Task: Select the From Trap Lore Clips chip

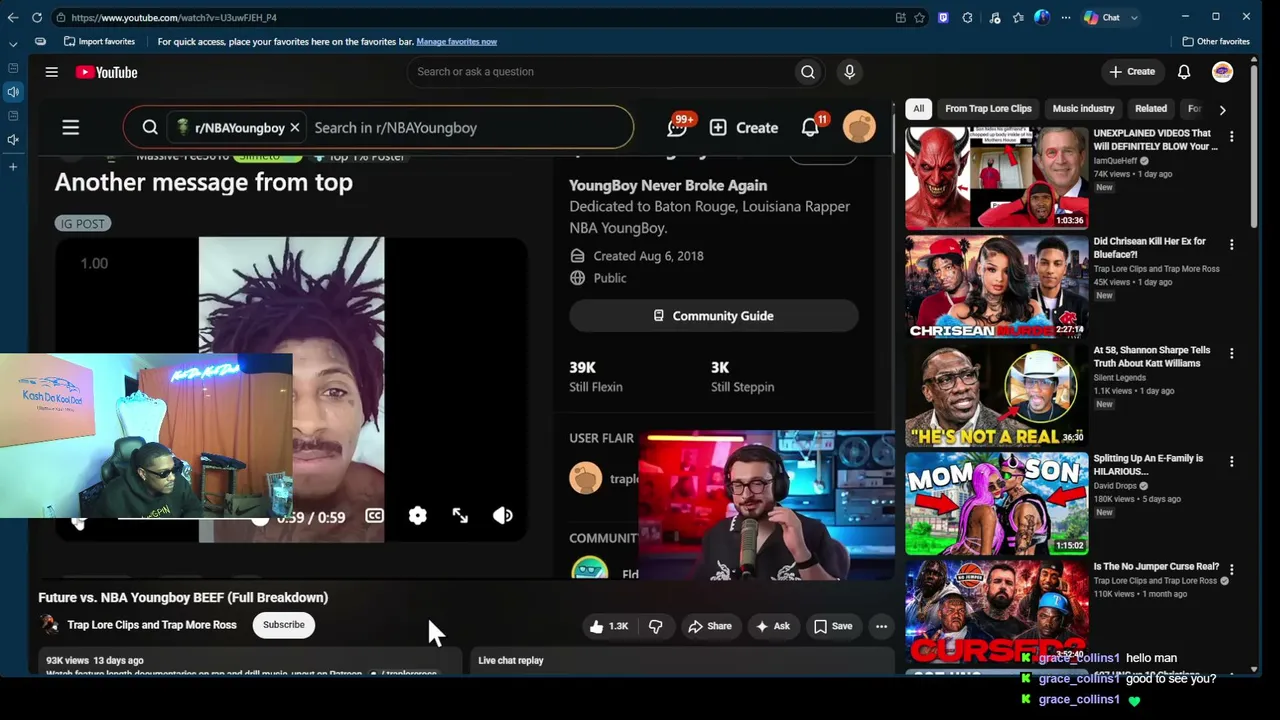Action: tap(988, 109)
